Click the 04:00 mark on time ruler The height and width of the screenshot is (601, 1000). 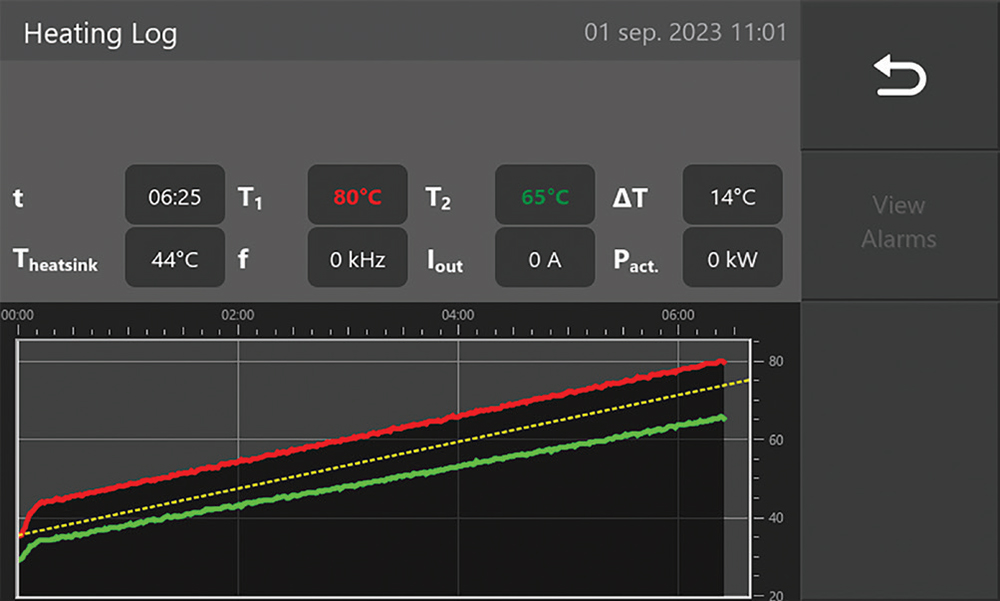click(458, 315)
